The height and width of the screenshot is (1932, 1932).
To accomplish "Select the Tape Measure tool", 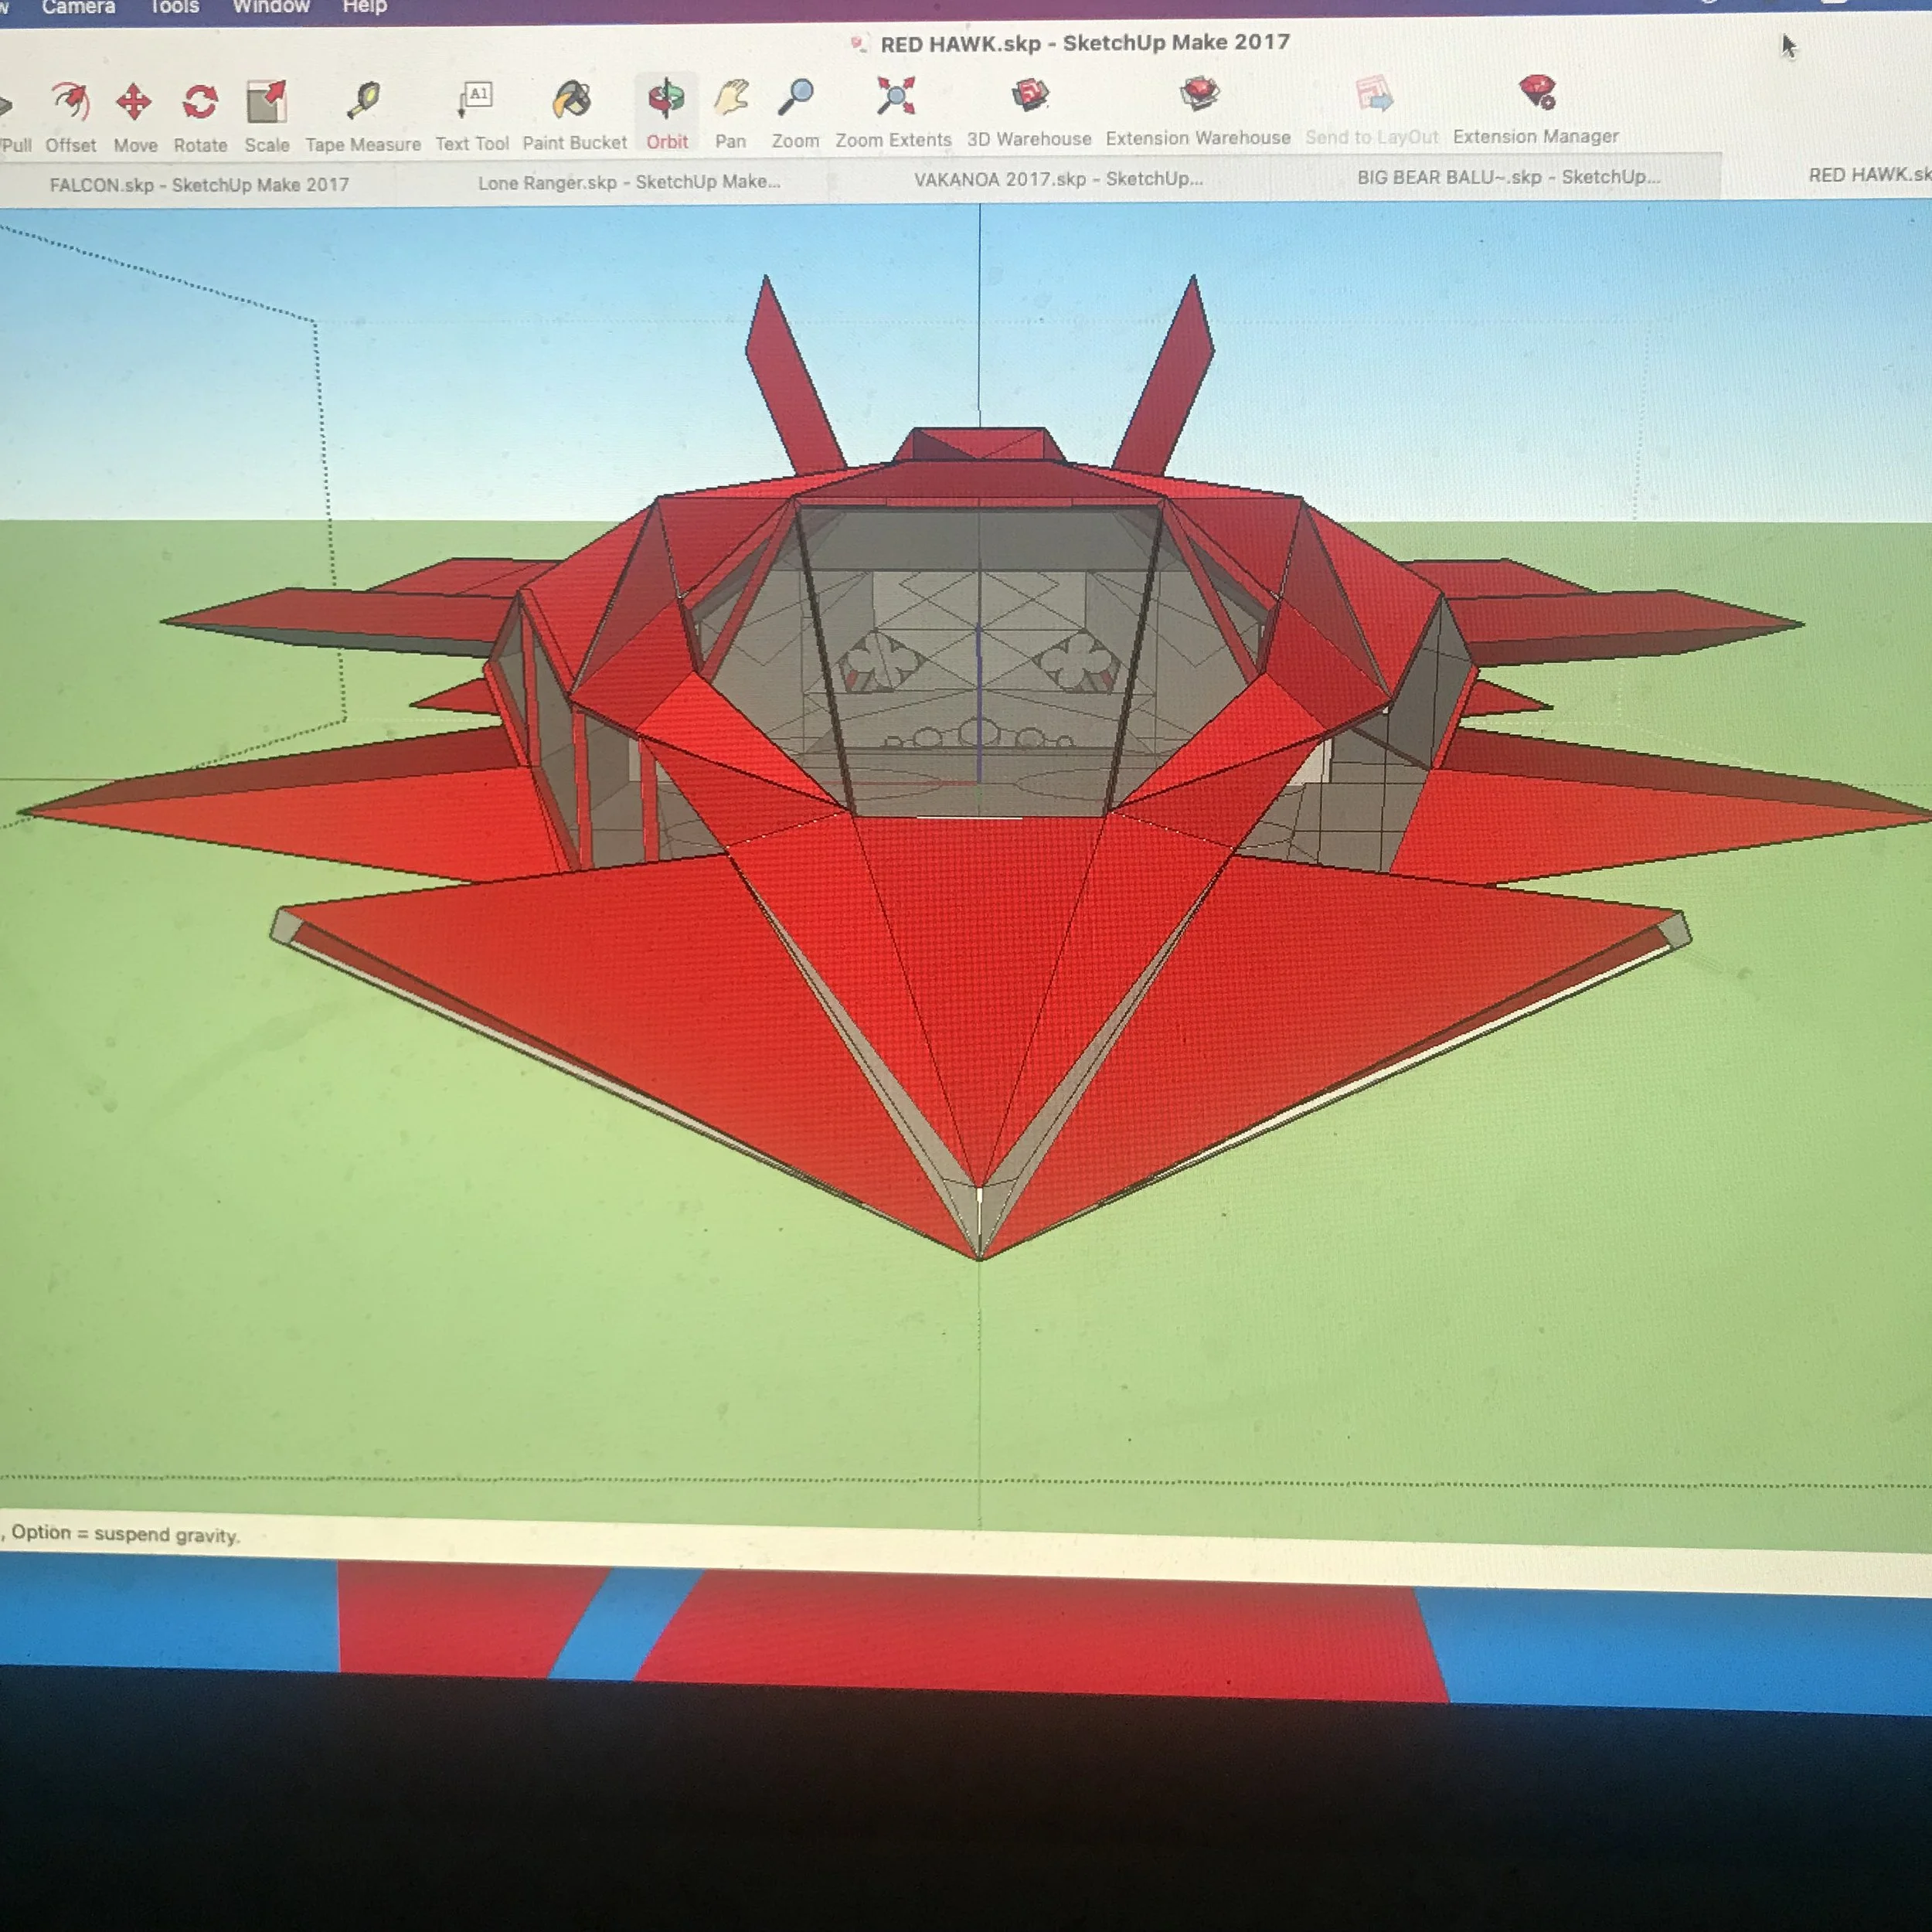I will [363, 101].
